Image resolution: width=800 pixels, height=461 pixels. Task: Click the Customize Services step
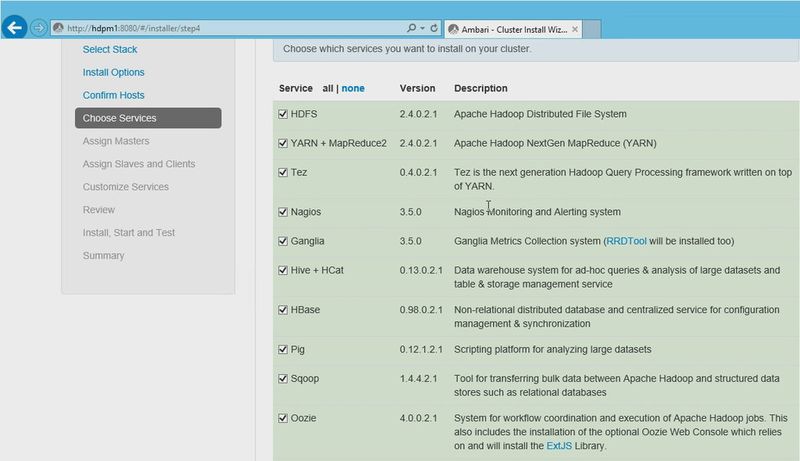[126, 187]
